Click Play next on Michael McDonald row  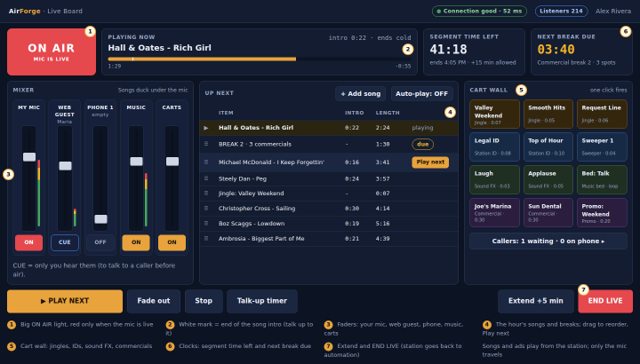pyautogui.click(x=430, y=162)
